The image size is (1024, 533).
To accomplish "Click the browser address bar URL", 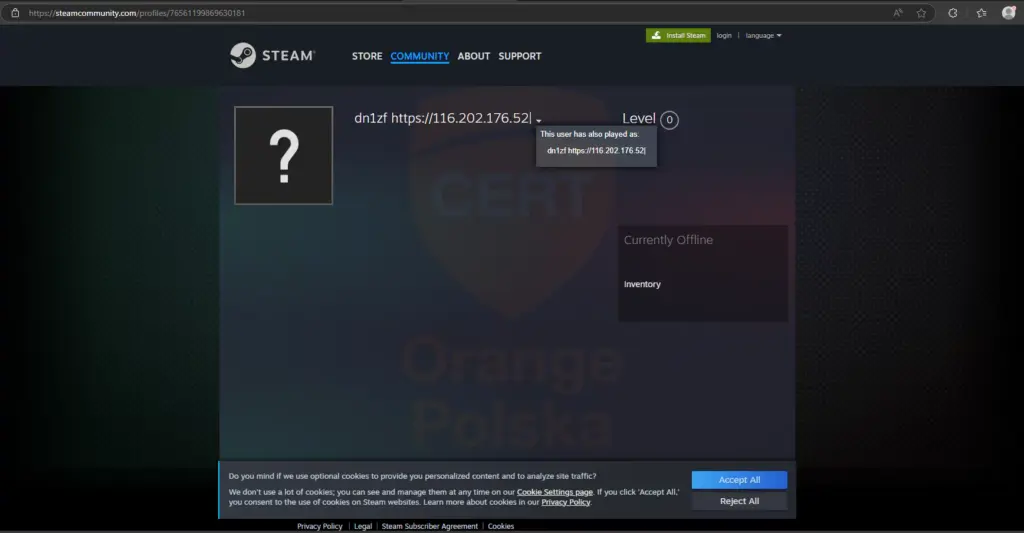I will point(136,13).
